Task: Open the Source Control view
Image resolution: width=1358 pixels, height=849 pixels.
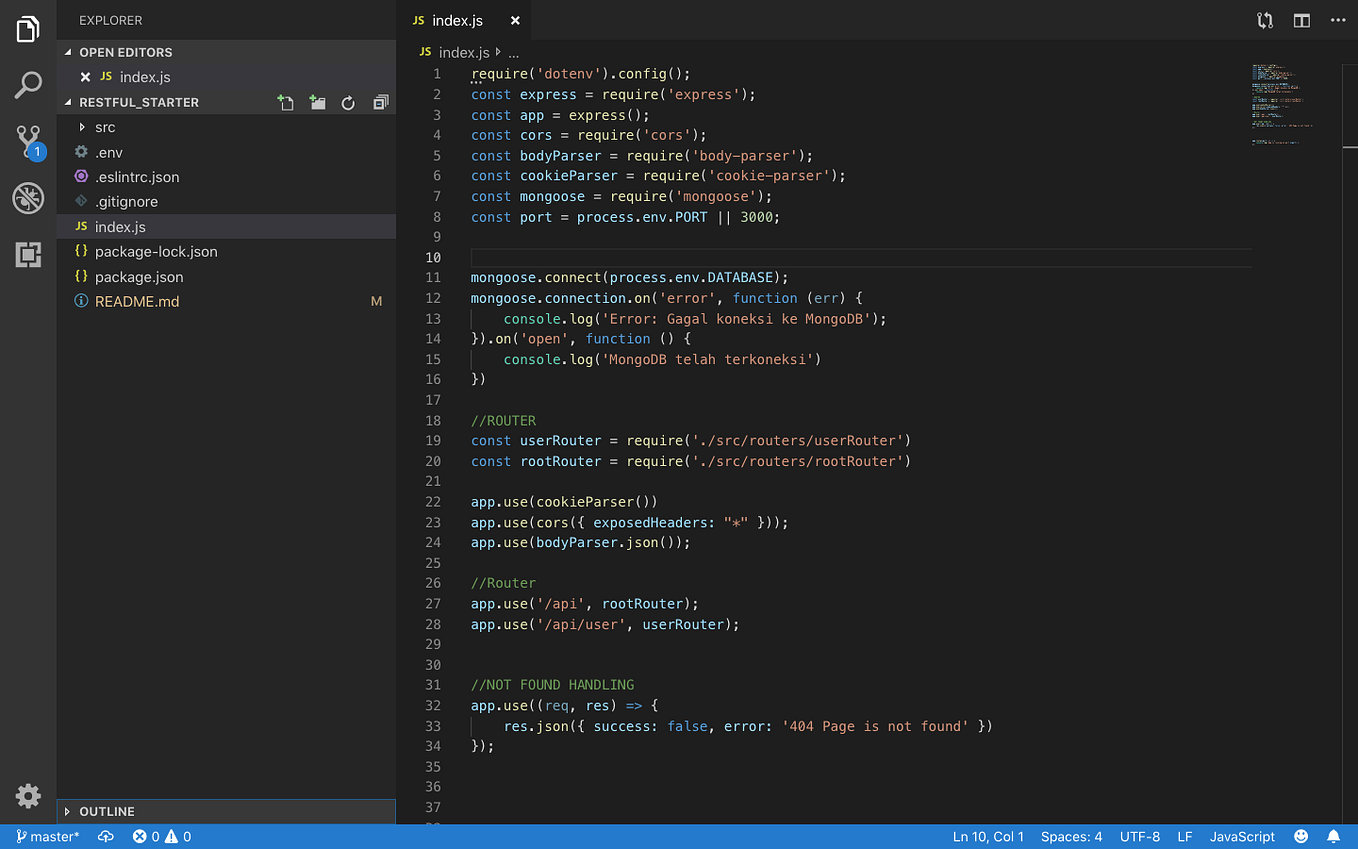Action: pyautogui.click(x=28, y=142)
